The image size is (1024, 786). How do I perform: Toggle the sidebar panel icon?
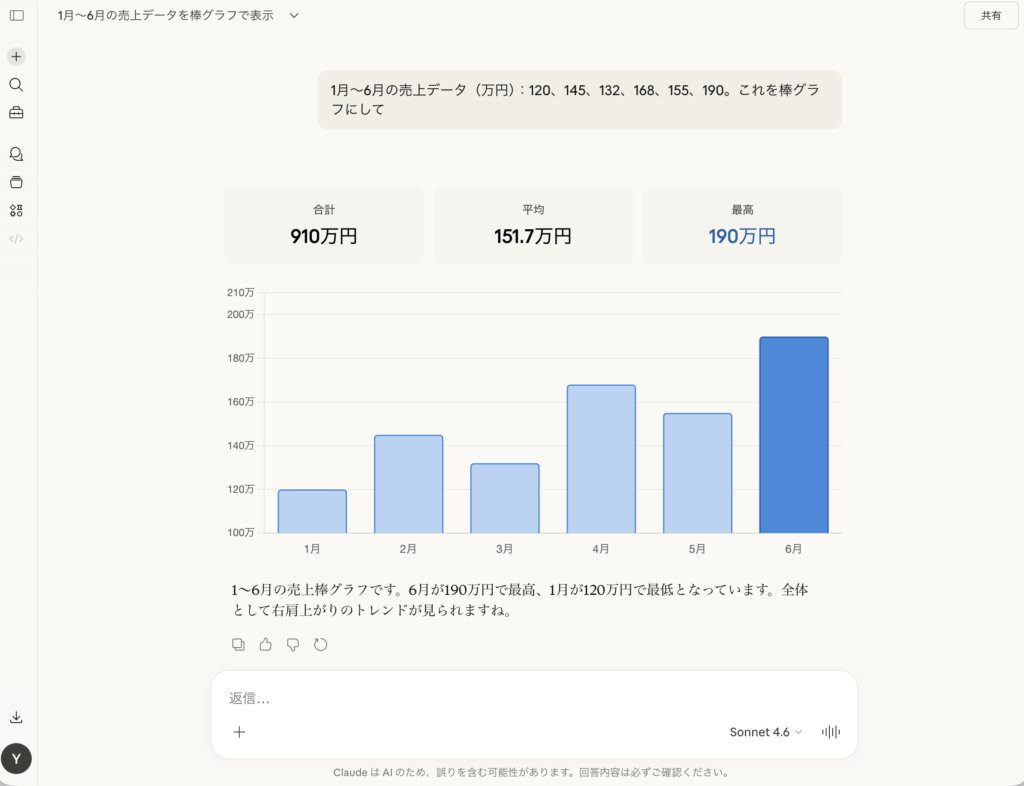point(16,15)
